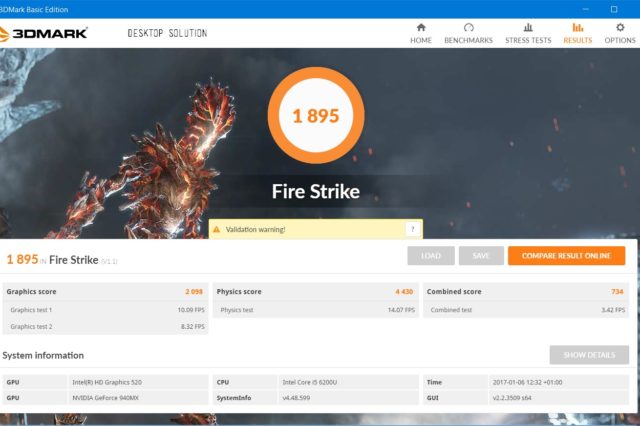Click the CPU label cell
640x426 pixels.
245,382
